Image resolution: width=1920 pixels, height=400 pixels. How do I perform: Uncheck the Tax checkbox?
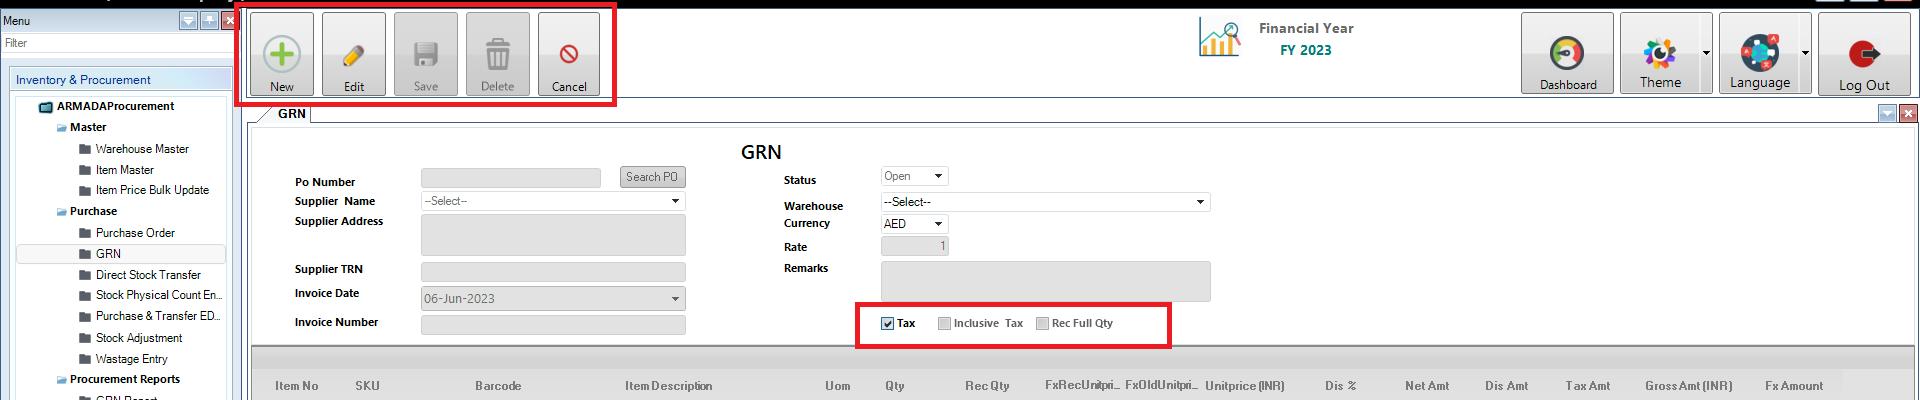(887, 324)
